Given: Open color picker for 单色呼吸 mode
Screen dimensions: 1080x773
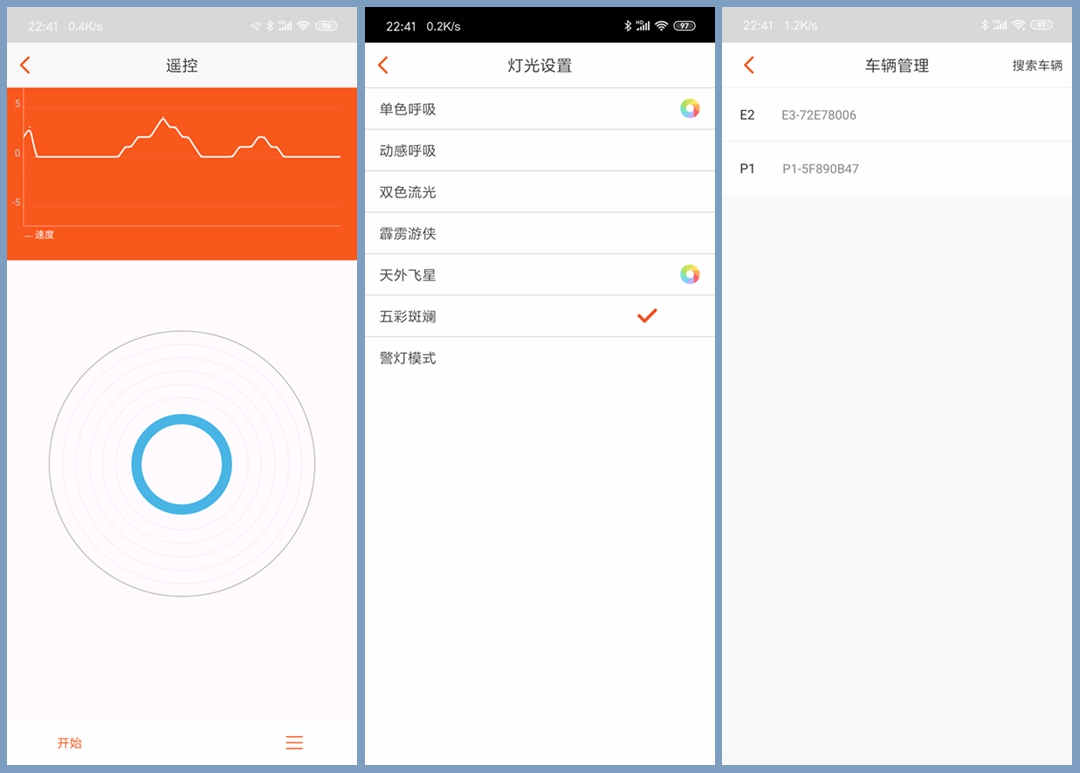Looking at the screenshot, I should [690, 108].
